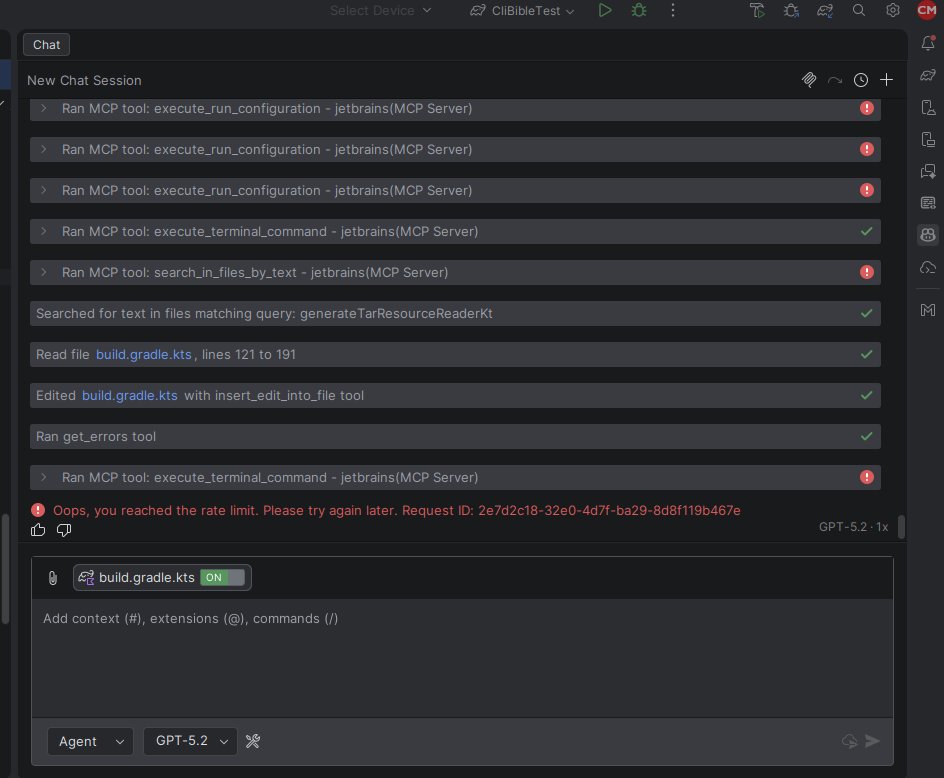Open the Select Device dropdown
Image resolution: width=944 pixels, height=778 pixels.
point(380,10)
